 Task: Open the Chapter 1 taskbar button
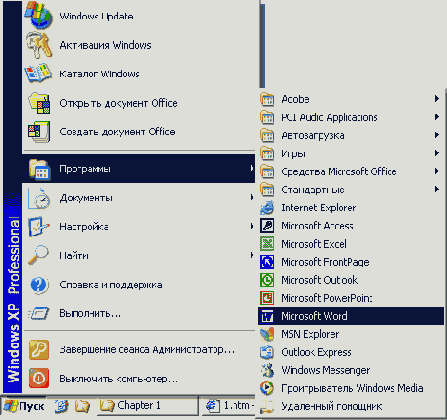148,406
